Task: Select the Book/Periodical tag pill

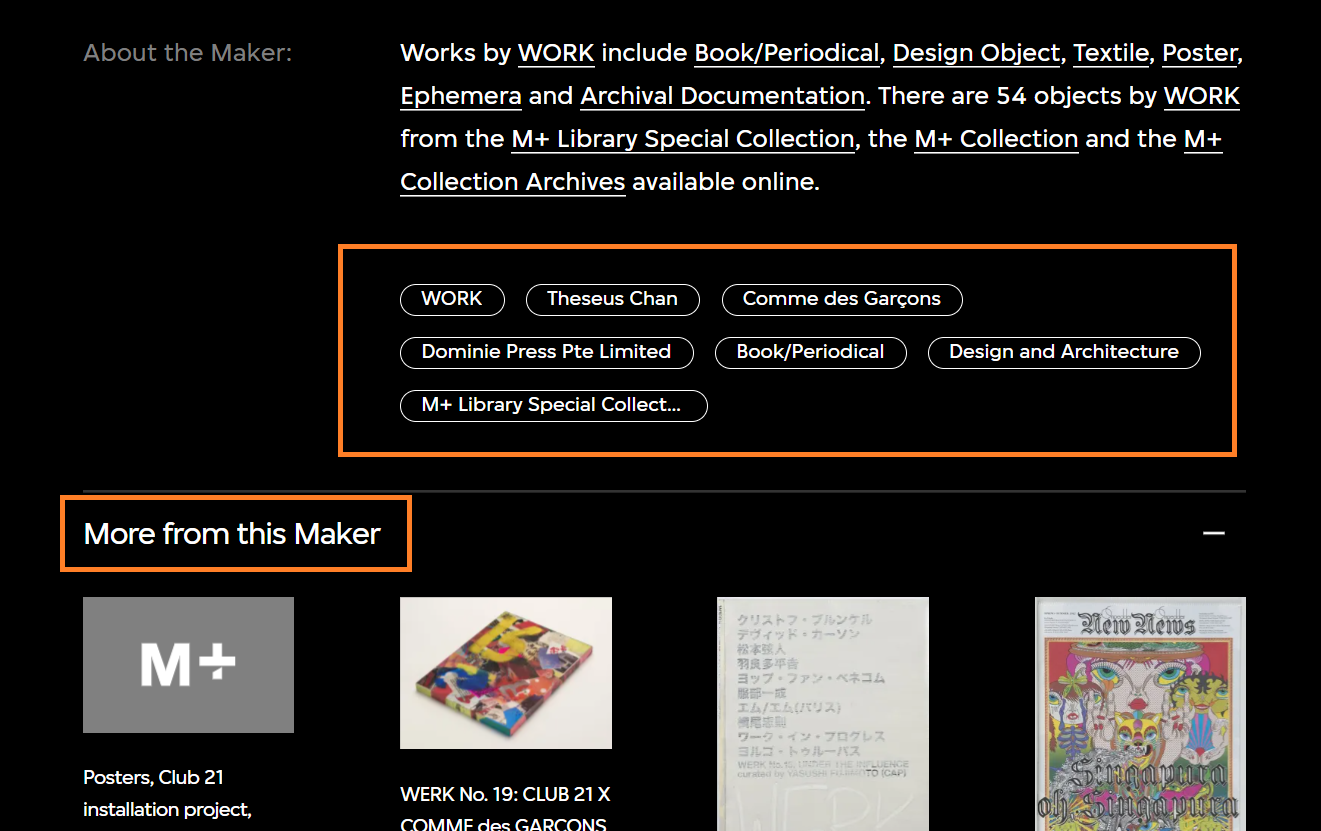Action: [x=810, y=352]
